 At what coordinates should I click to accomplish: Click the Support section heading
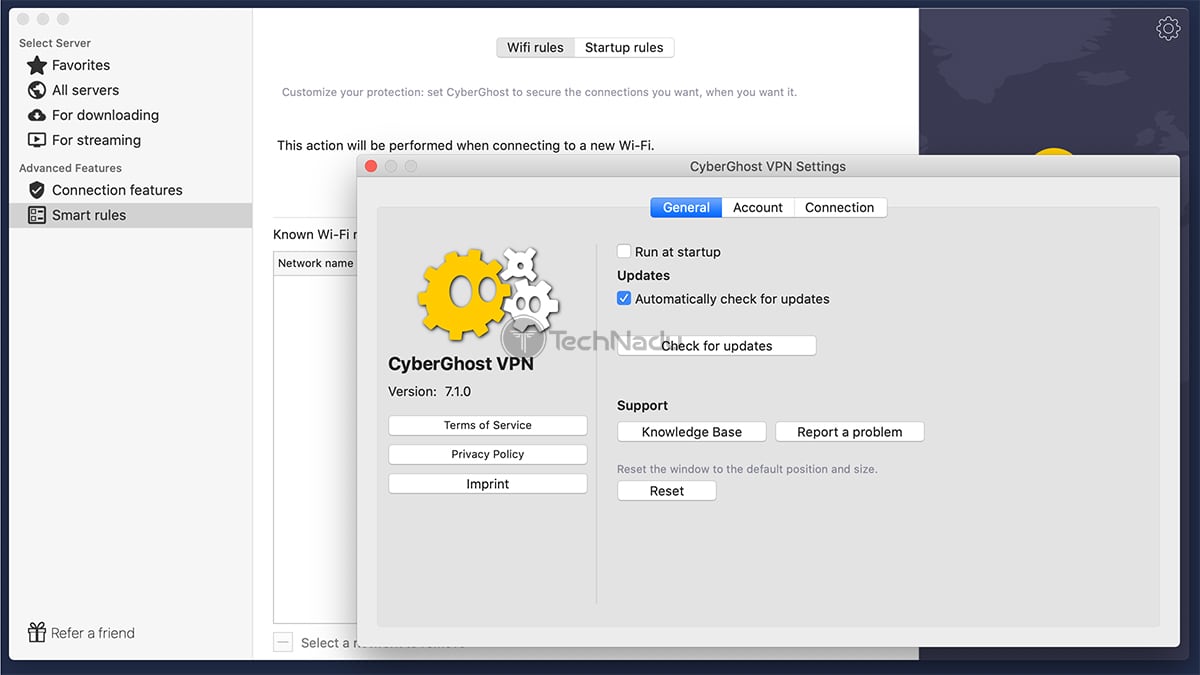coord(642,405)
